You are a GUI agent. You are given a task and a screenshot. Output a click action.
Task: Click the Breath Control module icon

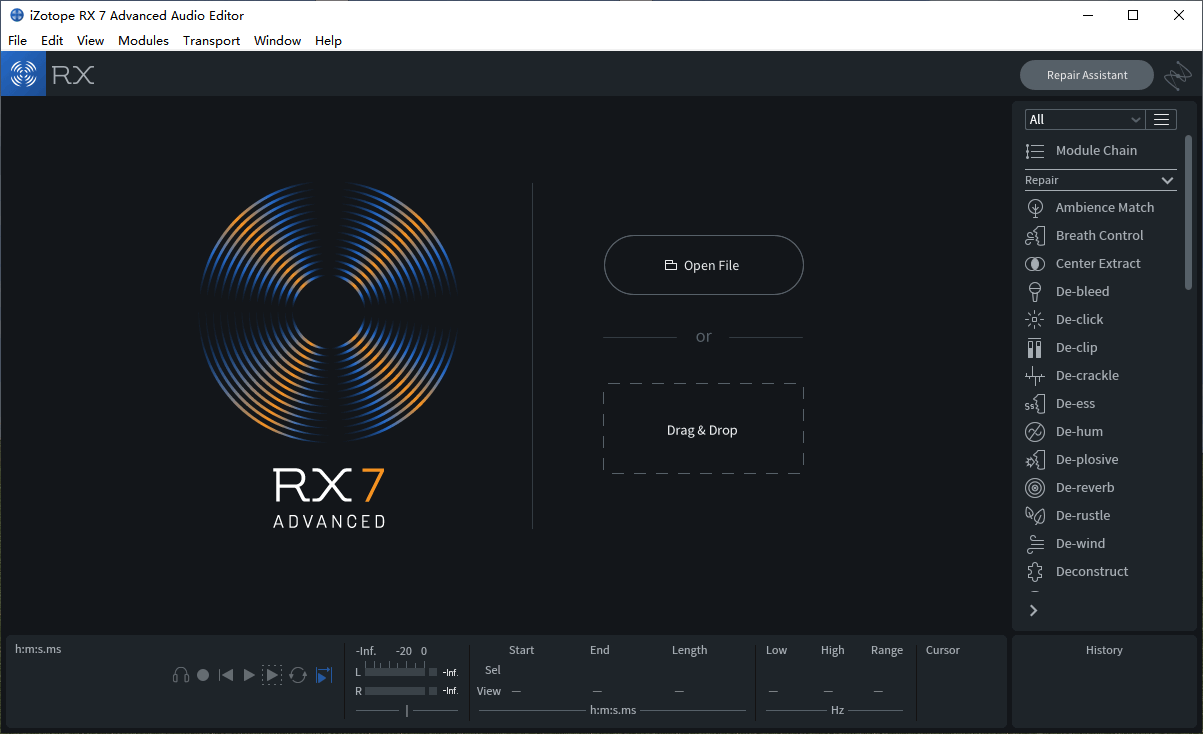(1035, 236)
